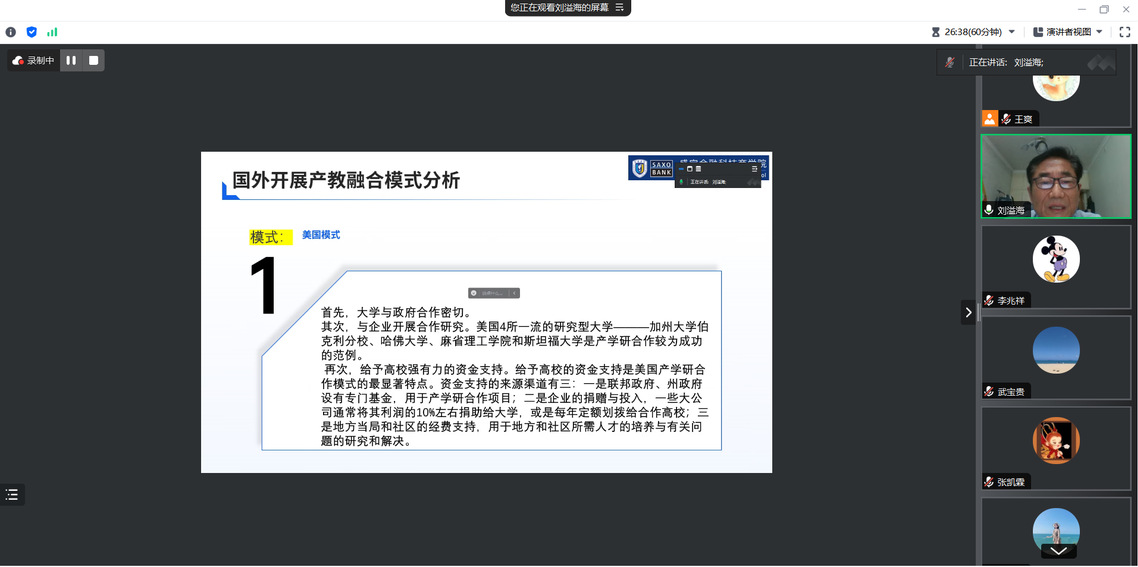Image resolution: width=1138 pixels, height=567 pixels.
Task: Stop the cloud recording
Action: tap(94, 61)
